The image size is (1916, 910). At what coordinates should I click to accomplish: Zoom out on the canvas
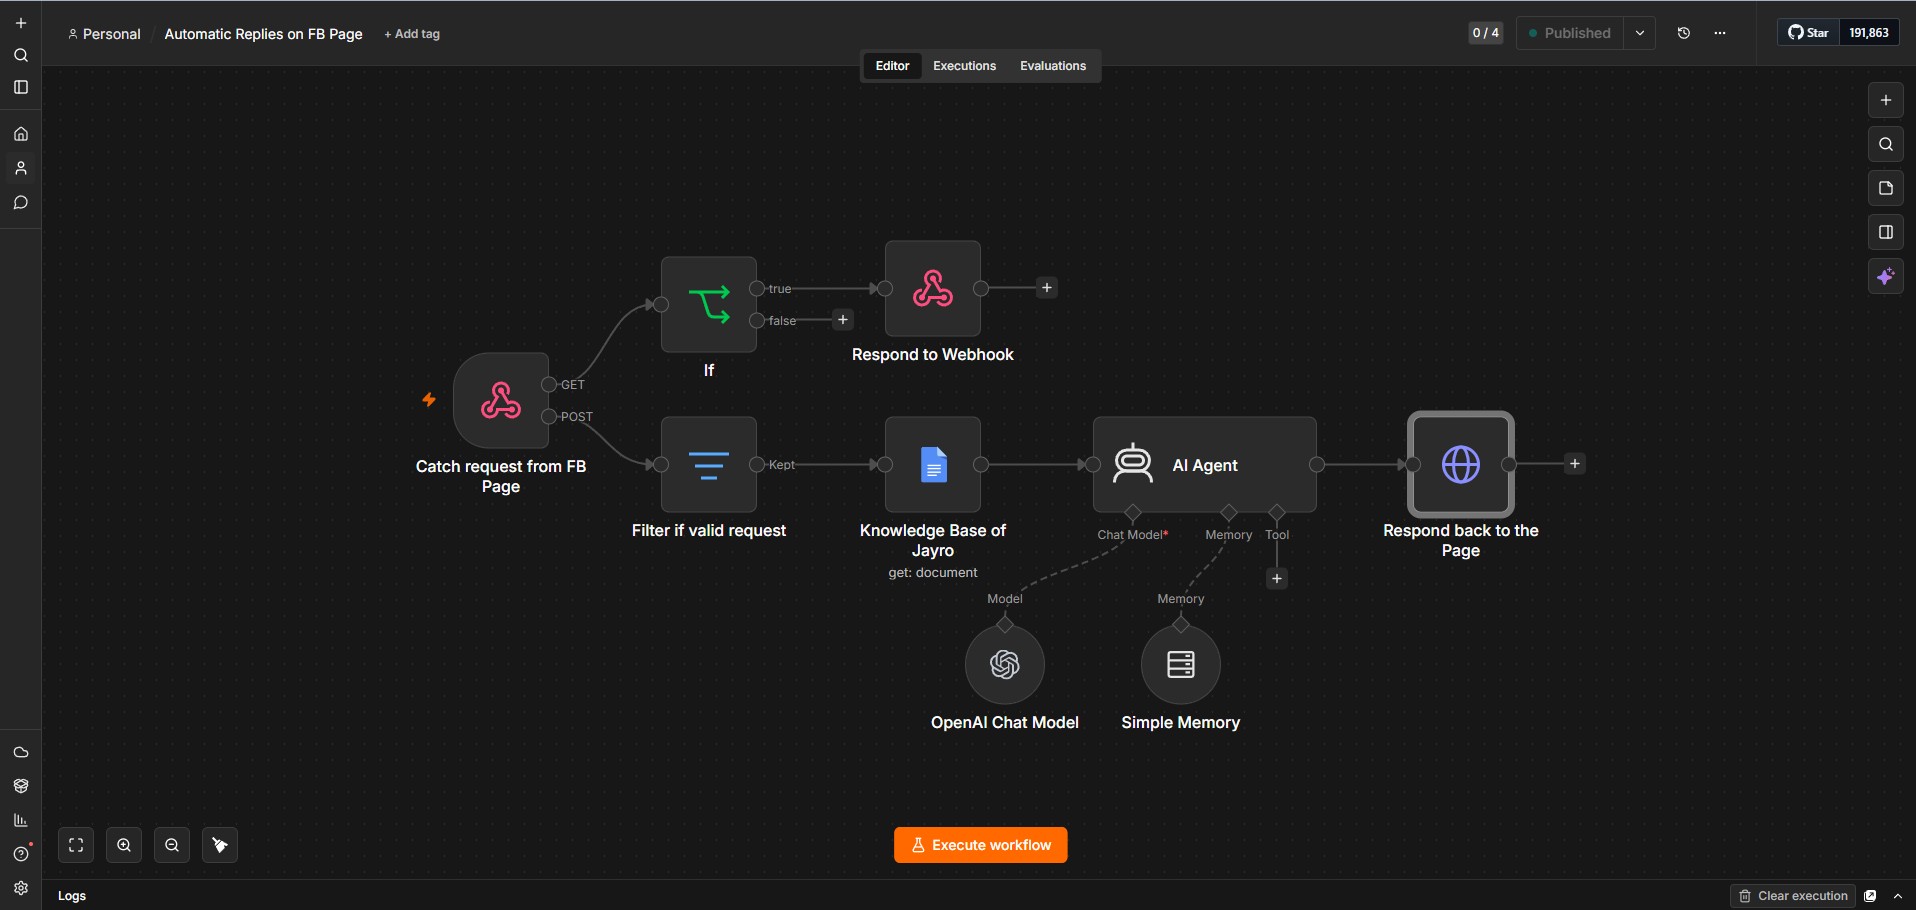point(172,845)
